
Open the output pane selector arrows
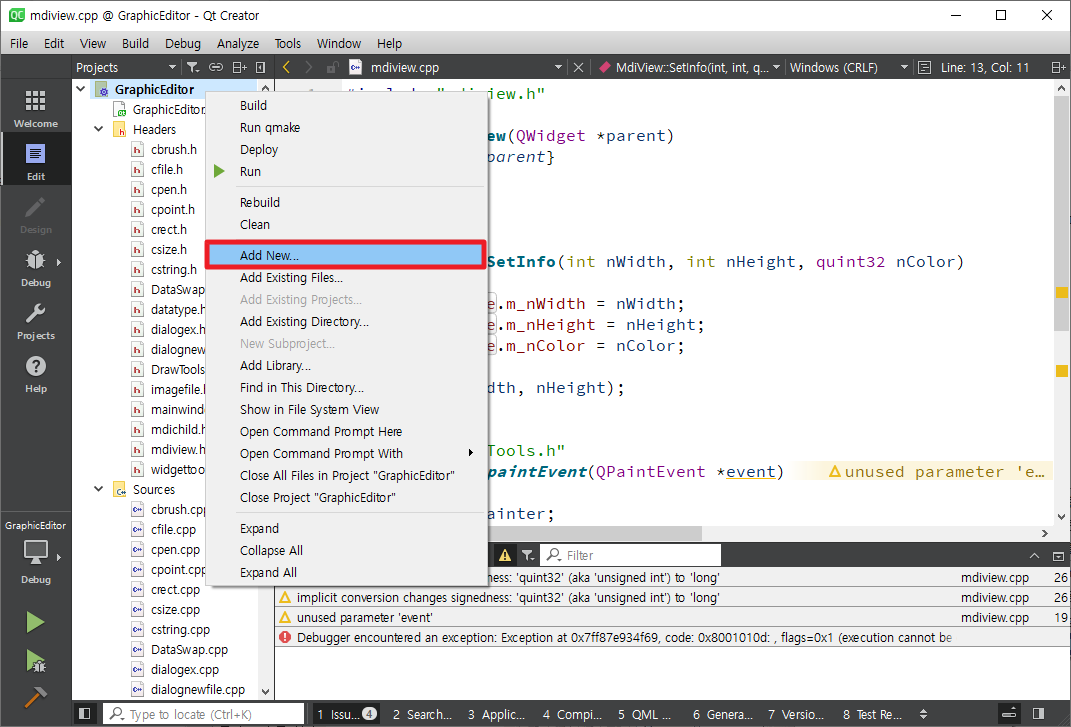point(923,714)
